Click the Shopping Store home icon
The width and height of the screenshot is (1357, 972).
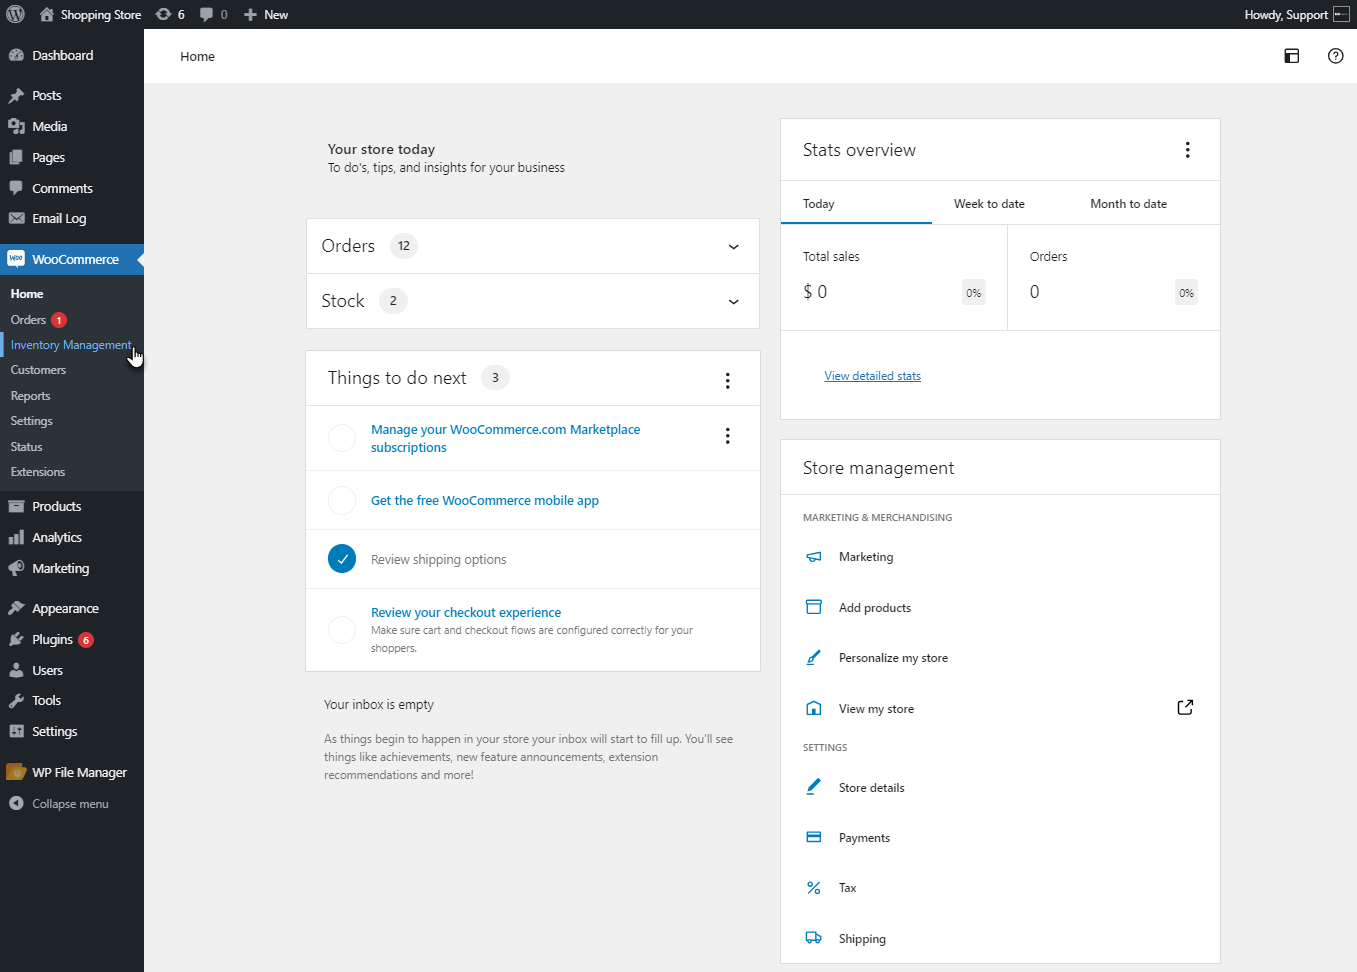pyautogui.click(x=47, y=14)
